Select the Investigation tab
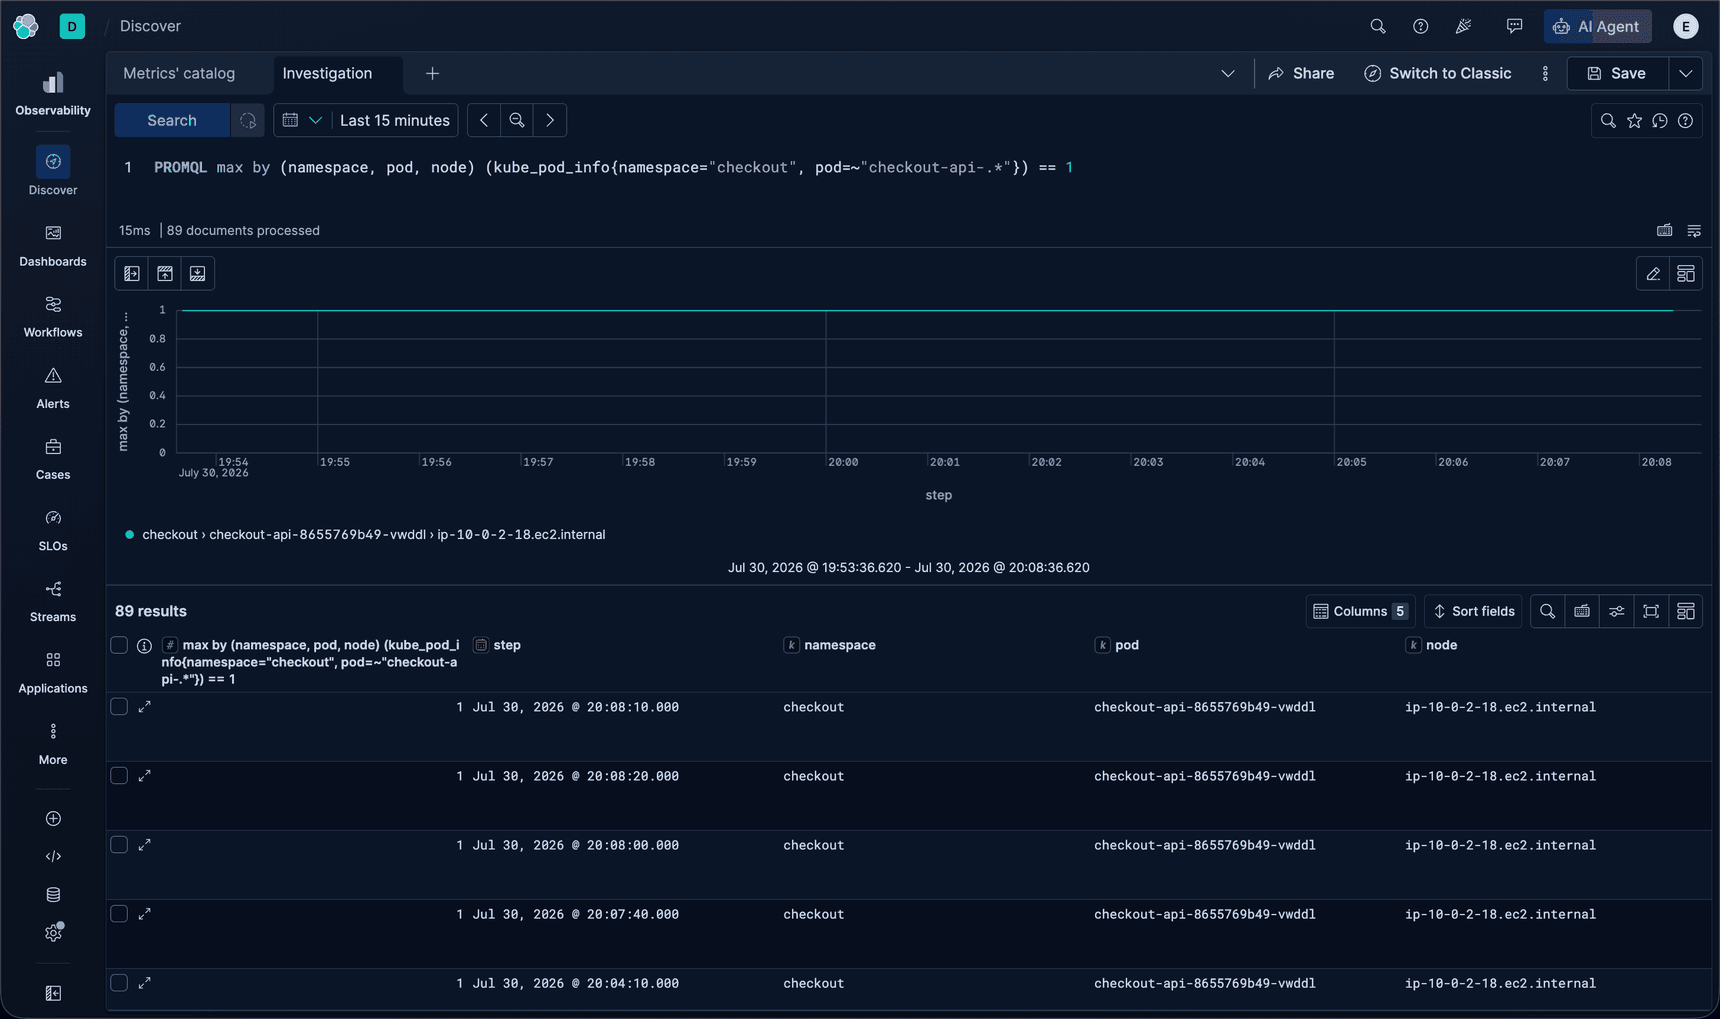The image size is (1720, 1019). [x=327, y=73]
